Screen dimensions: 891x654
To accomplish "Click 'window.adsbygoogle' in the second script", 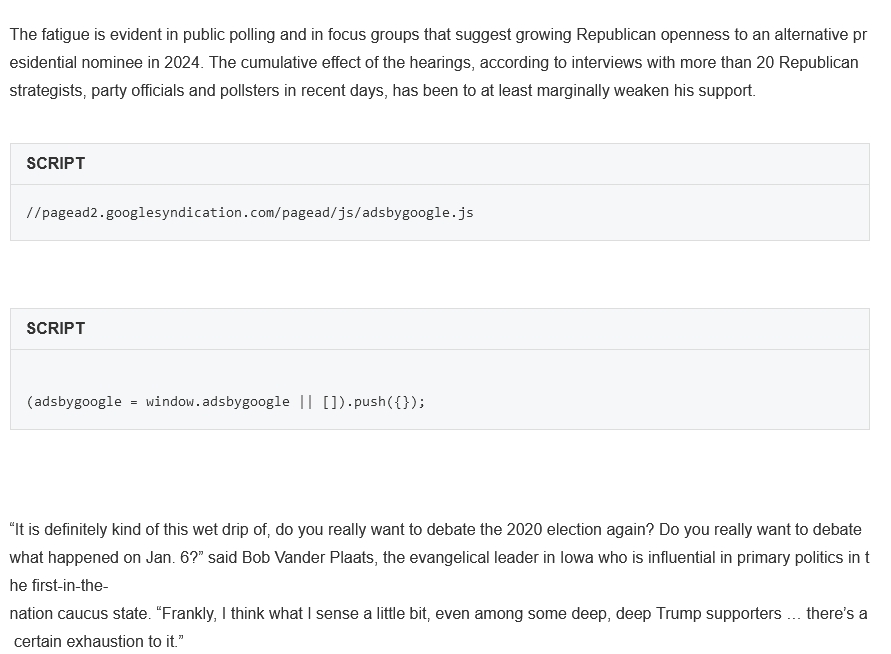I will [218, 402].
